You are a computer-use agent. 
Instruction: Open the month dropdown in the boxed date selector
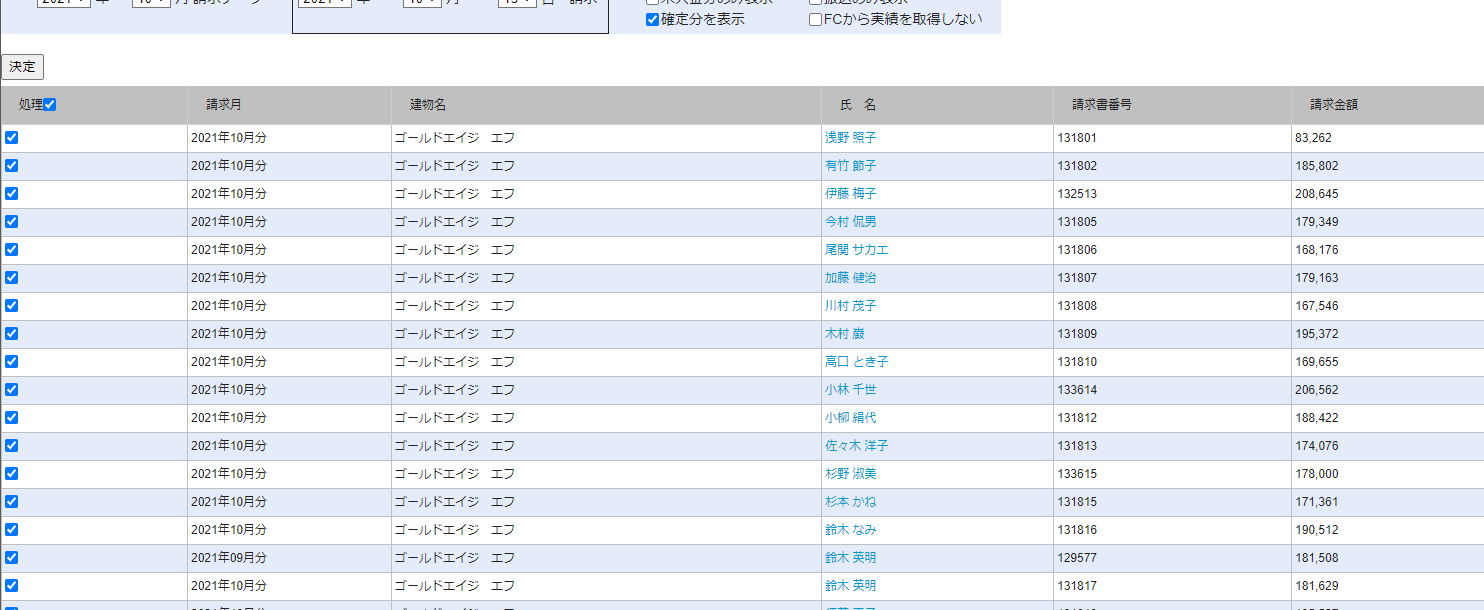(423, 3)
